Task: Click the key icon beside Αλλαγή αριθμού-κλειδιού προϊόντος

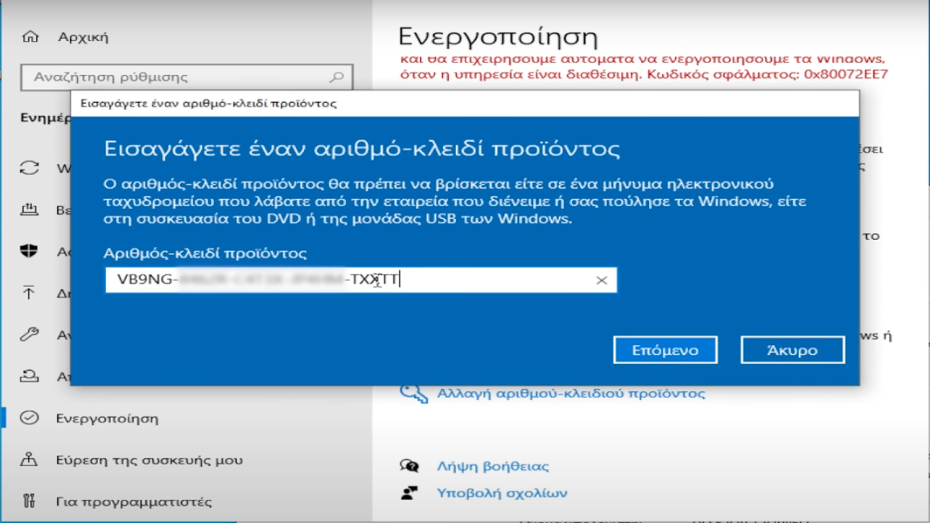Action: pyautogui.click(x=412, y=392)
